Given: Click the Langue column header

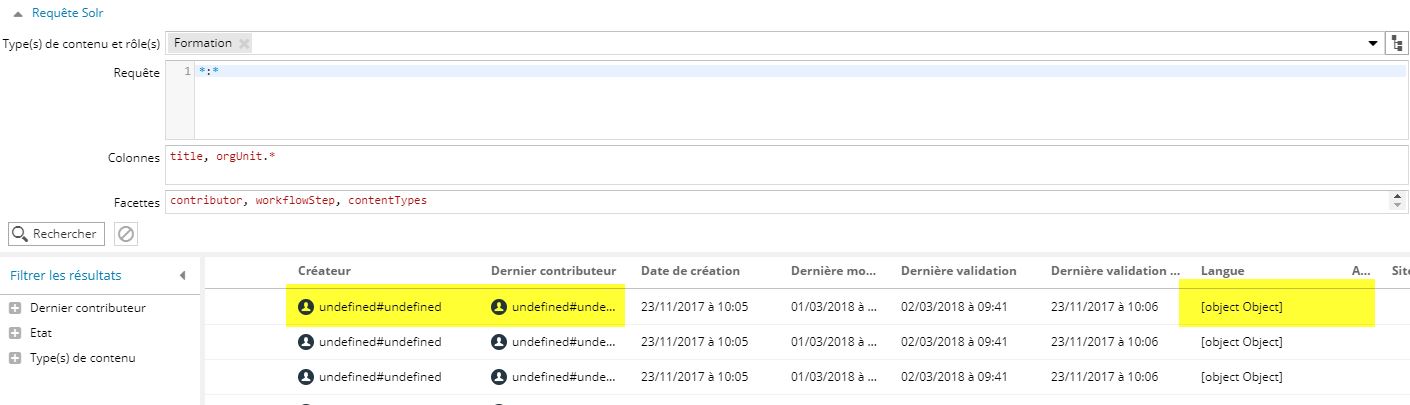Looking at the screenshot, I should (1222, 271).
